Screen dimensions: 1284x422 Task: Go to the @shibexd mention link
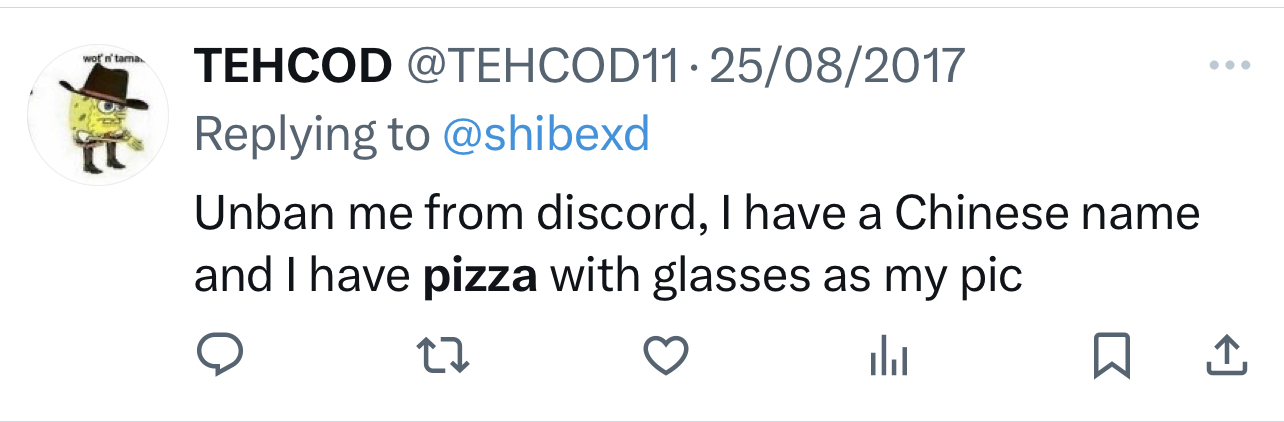coord(545,134)
